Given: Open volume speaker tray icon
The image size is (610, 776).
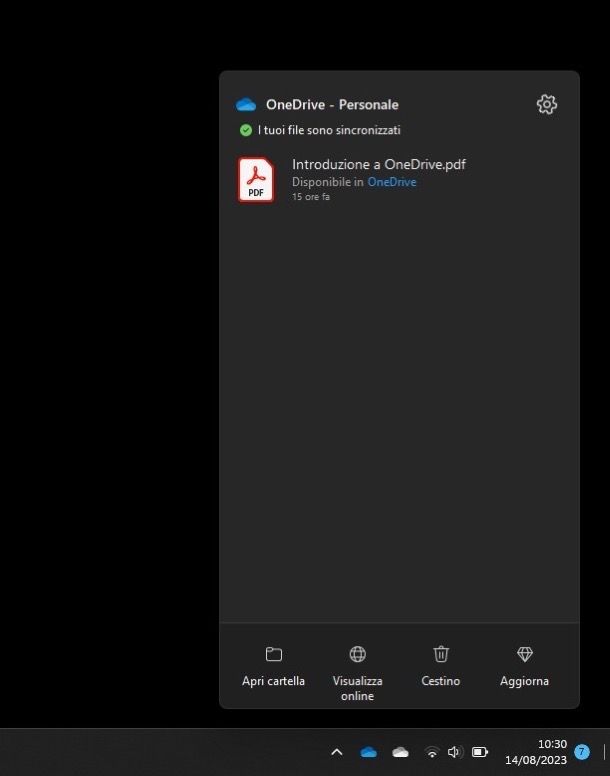Looking at the screenshot, I should coord(454,752).
